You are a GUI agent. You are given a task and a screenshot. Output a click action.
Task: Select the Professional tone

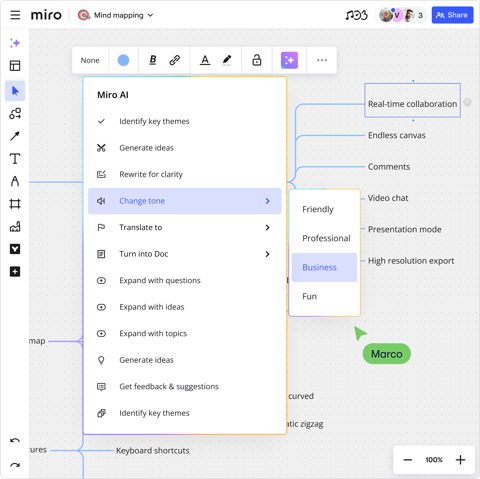(324, 238)
